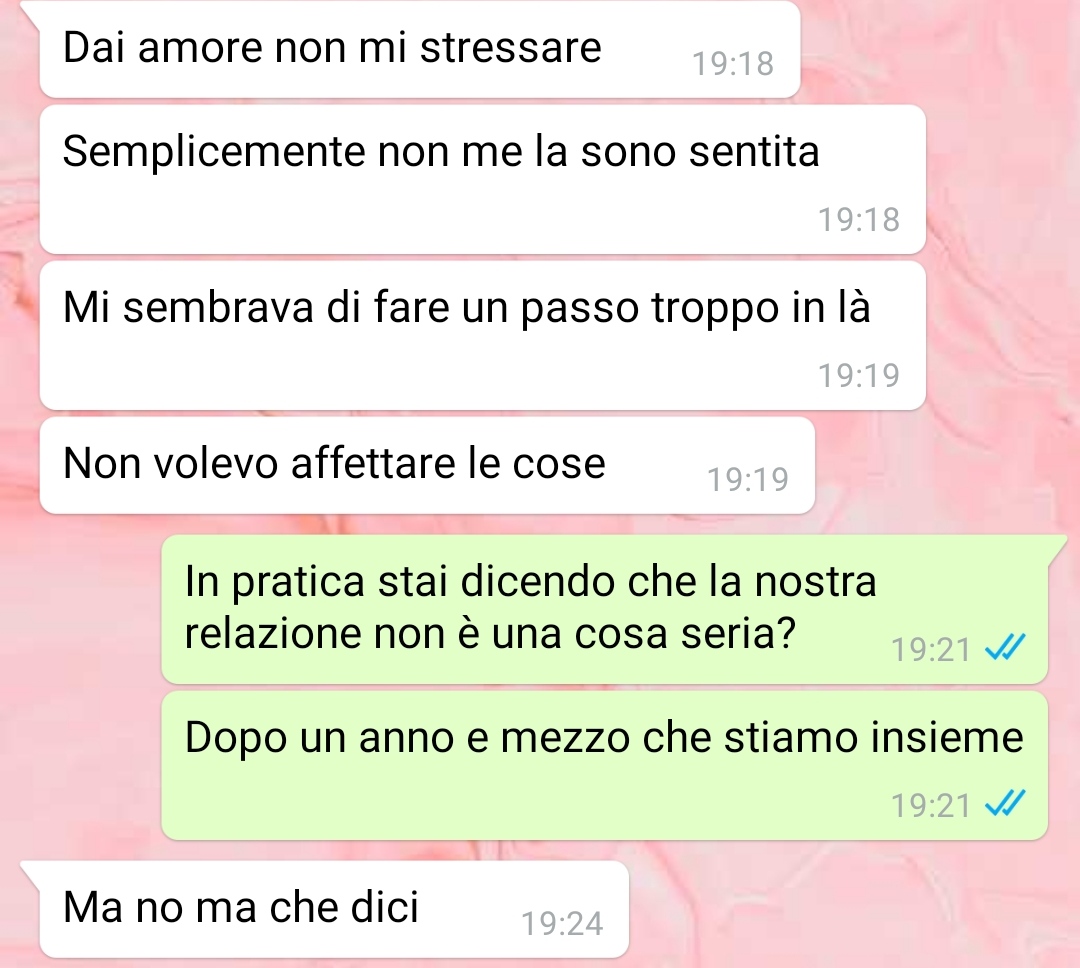Tap the word 'affettare' in the message
Screen dimensions: 1080x968
coord(373,462)
